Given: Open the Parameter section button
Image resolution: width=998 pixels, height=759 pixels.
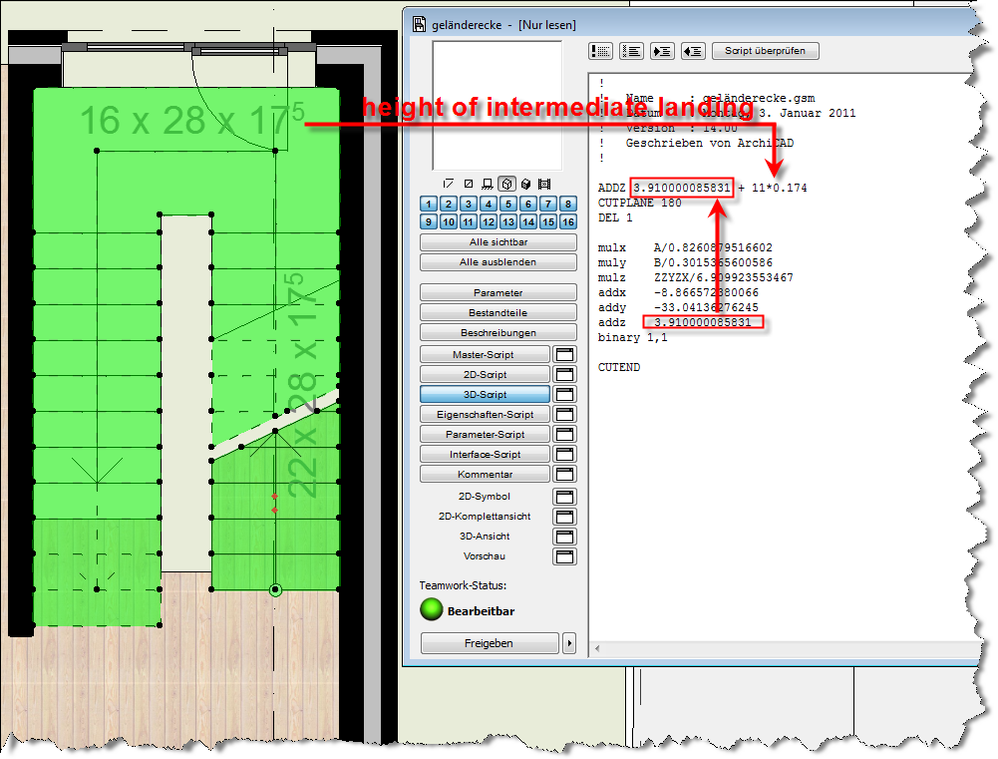Looking at the screenshot, I should point(498,293).
